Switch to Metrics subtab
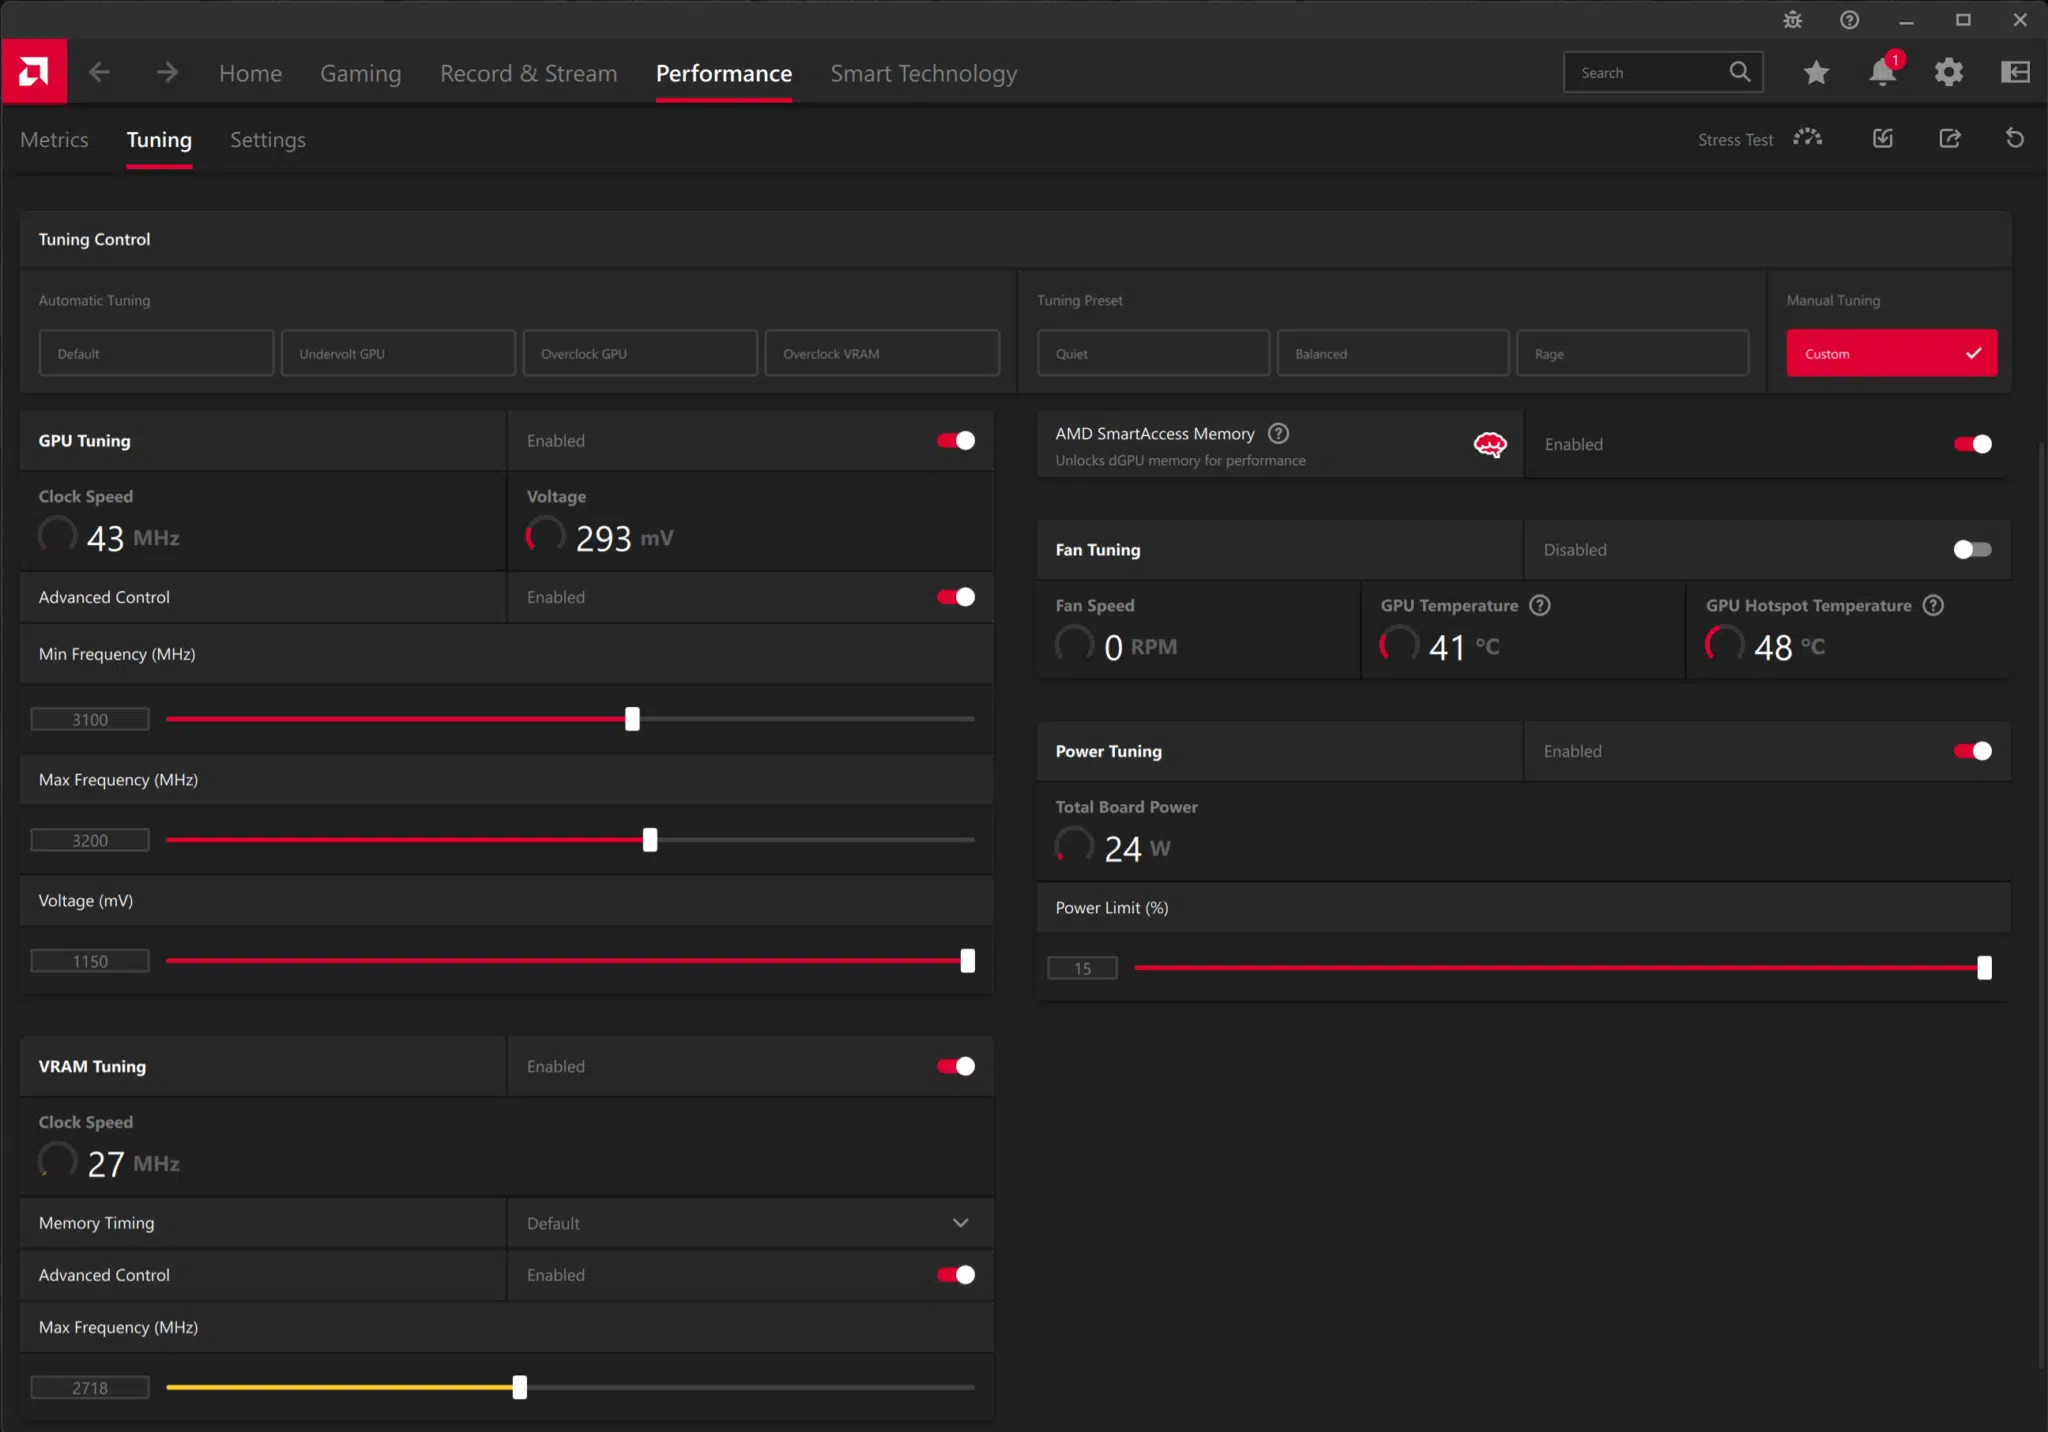2048x1432 pixels. [54, 140]
